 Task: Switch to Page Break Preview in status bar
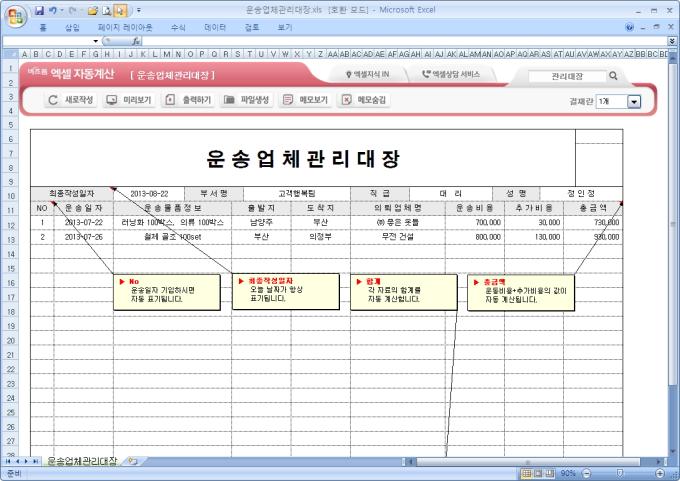pyautogui.click(x=549, y=473)
